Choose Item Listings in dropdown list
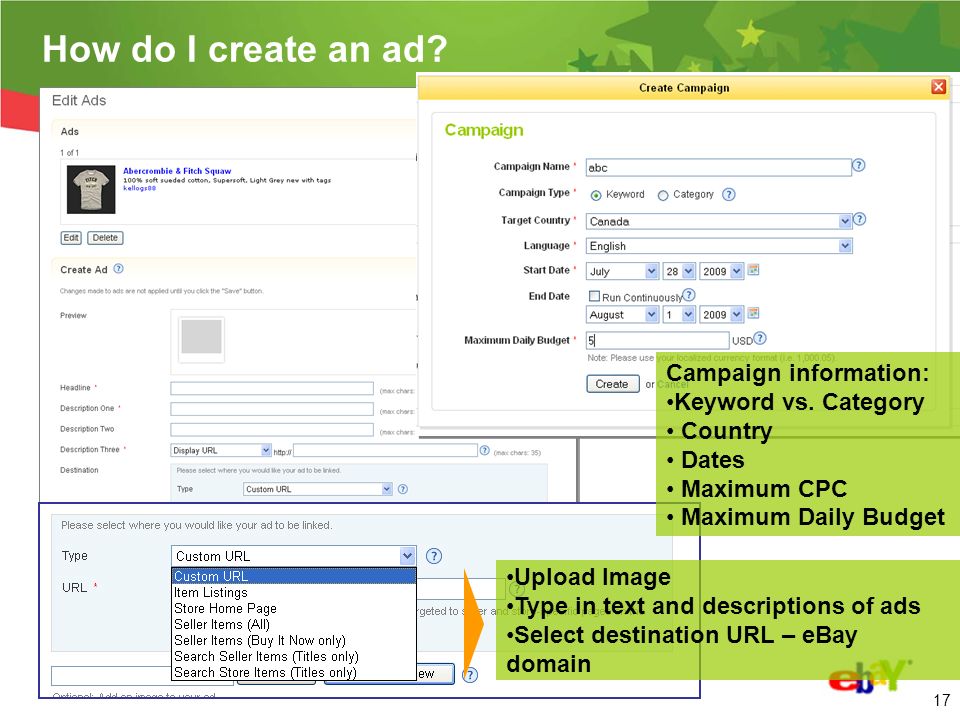 [x=294, y=593]
